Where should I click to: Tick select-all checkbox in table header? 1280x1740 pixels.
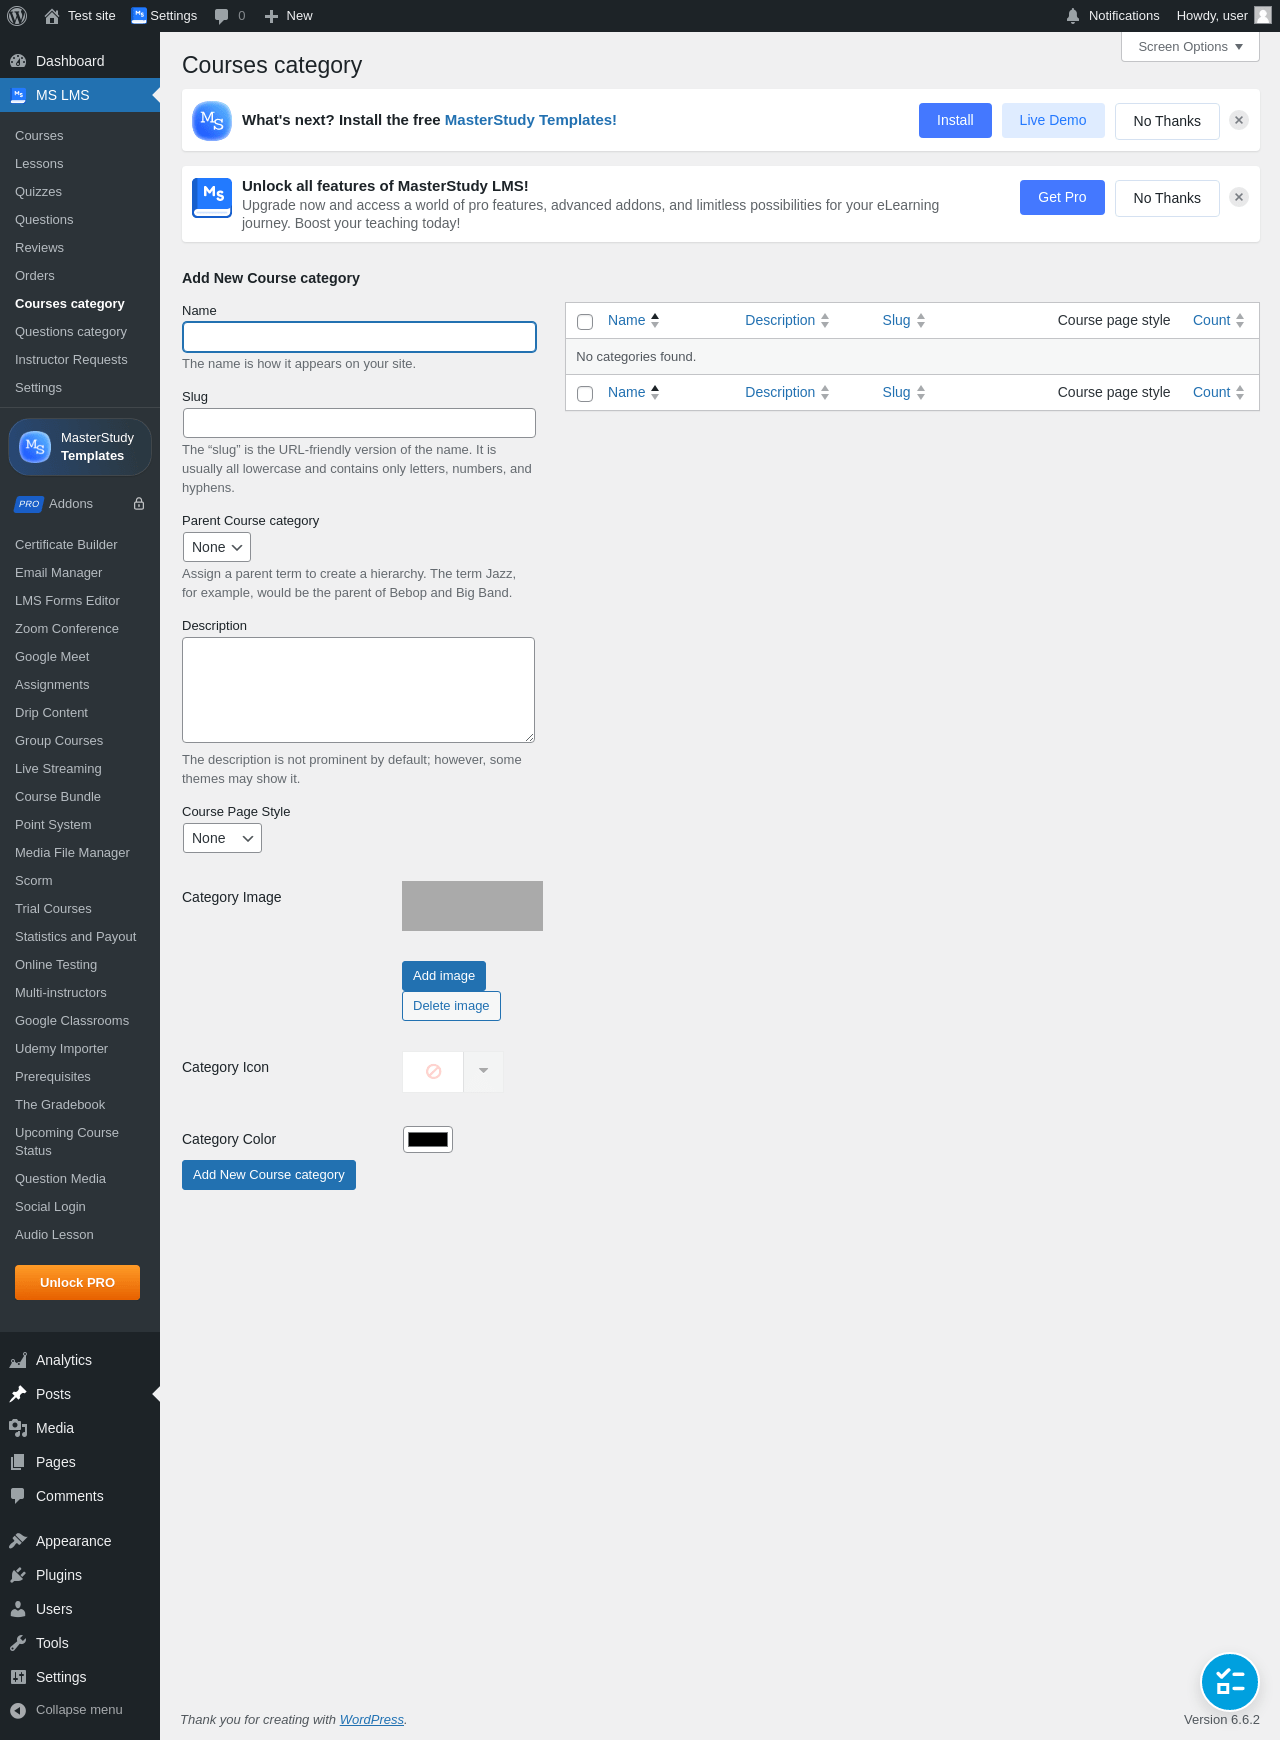(x=585, y=322)
